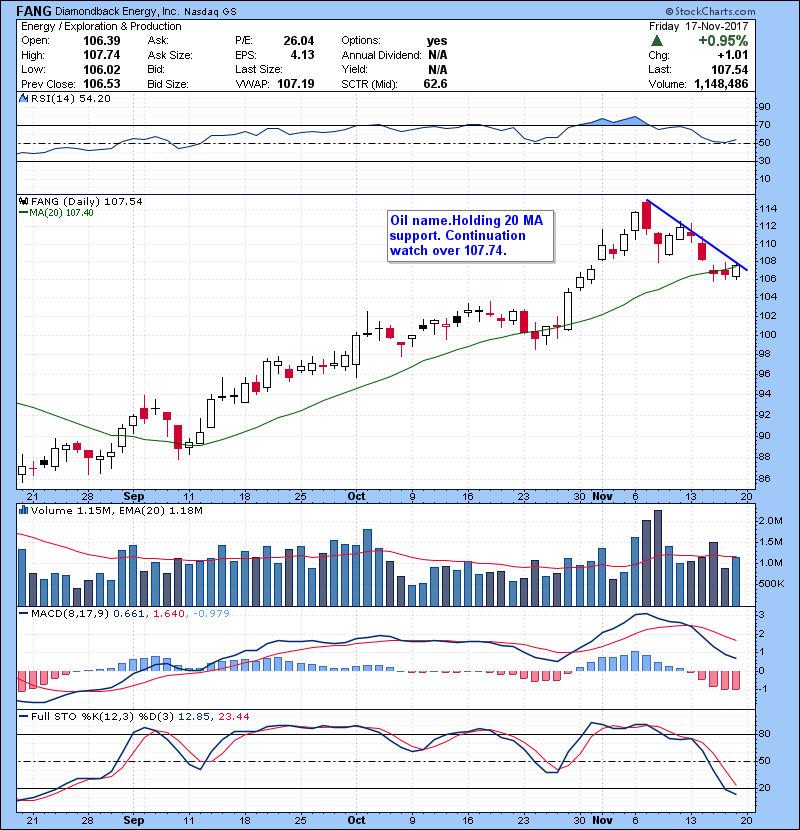The width and height of the screenshot is (800, 830).
Task: Click the 'Ask Size:' label
Action: point(170,55)
